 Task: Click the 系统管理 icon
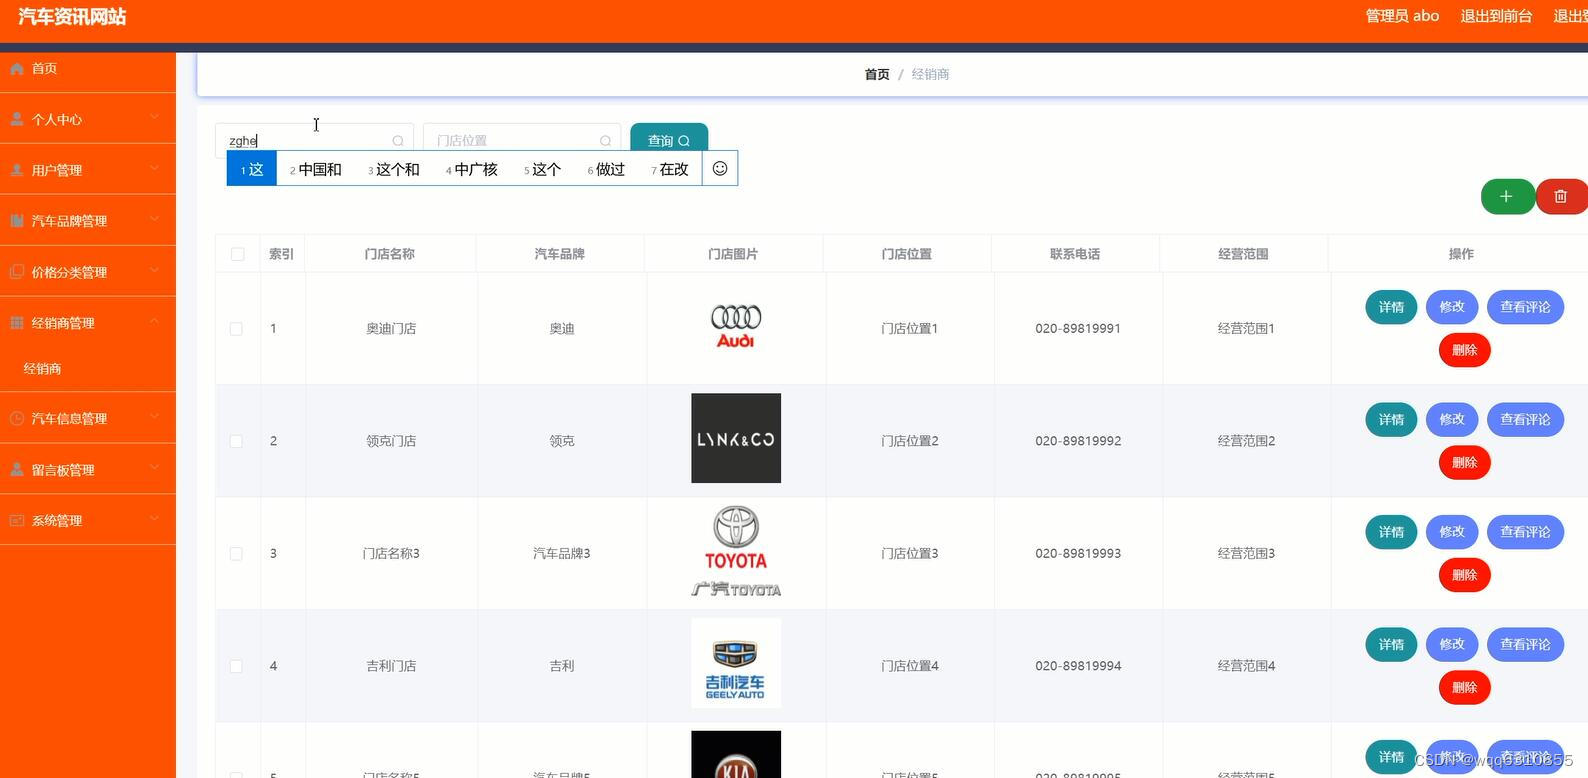coord(17,520)
